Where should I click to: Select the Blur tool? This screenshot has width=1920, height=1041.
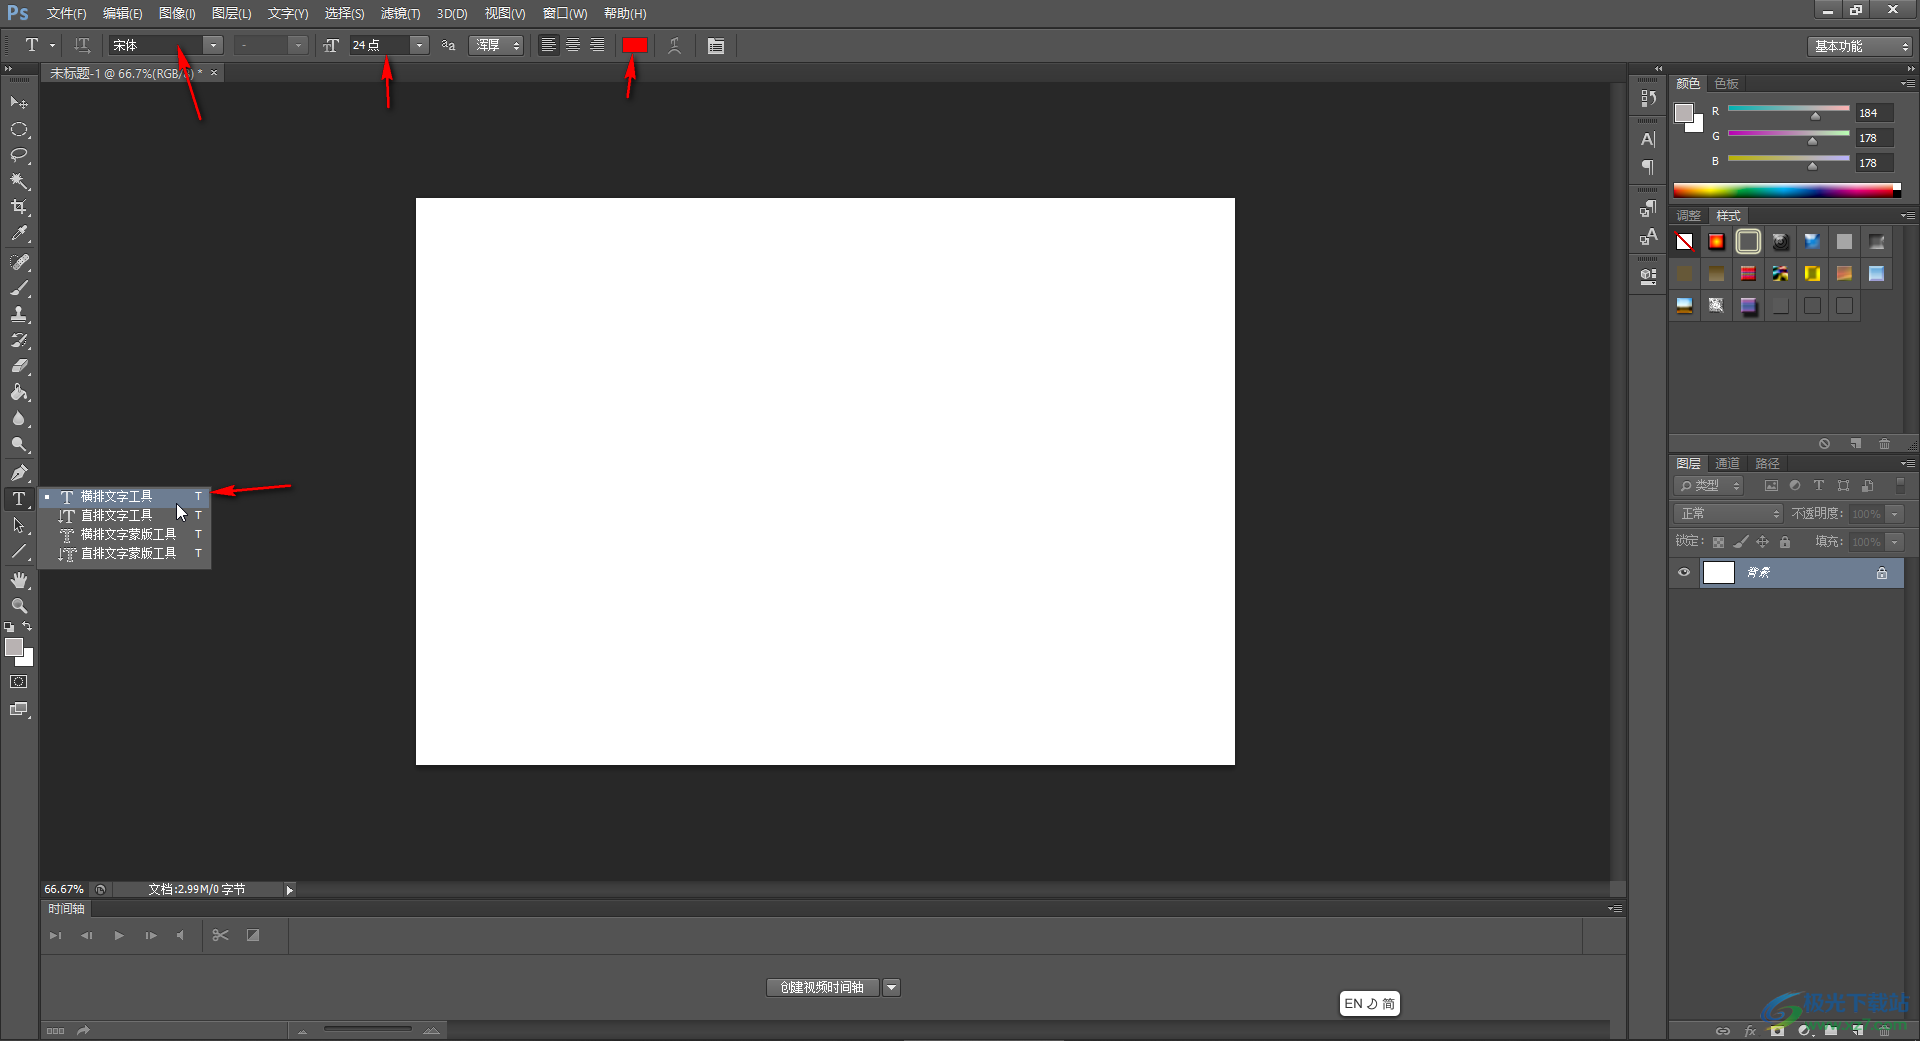(x=19, y=419)
